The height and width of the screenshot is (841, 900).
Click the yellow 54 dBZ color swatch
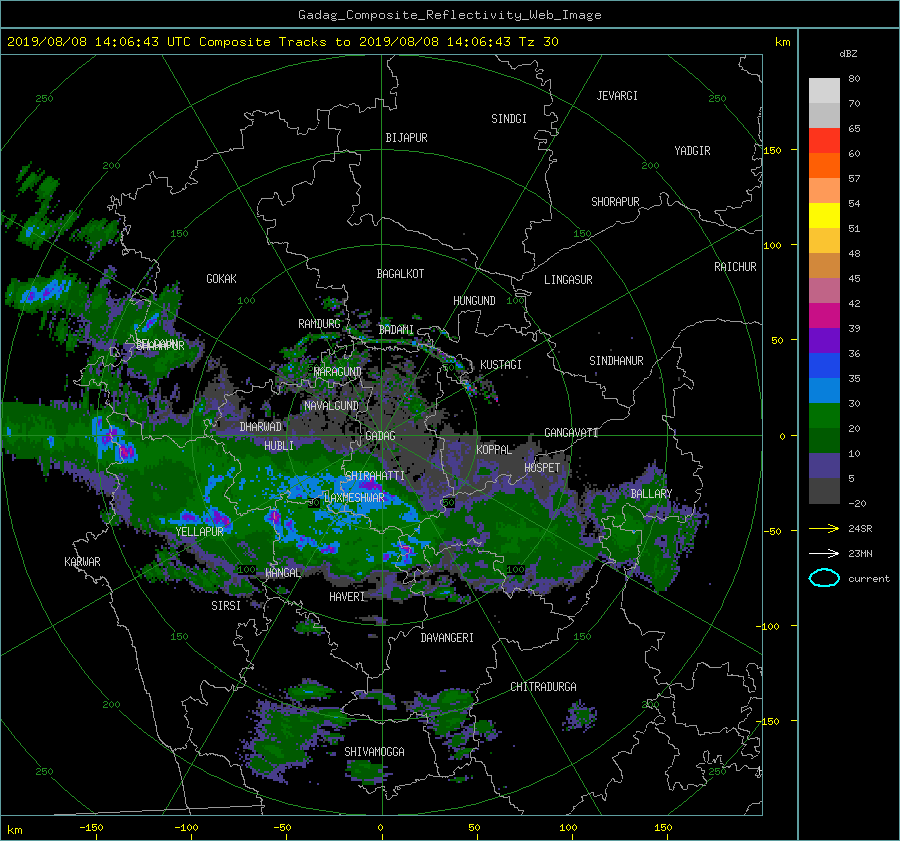[824, 216]
